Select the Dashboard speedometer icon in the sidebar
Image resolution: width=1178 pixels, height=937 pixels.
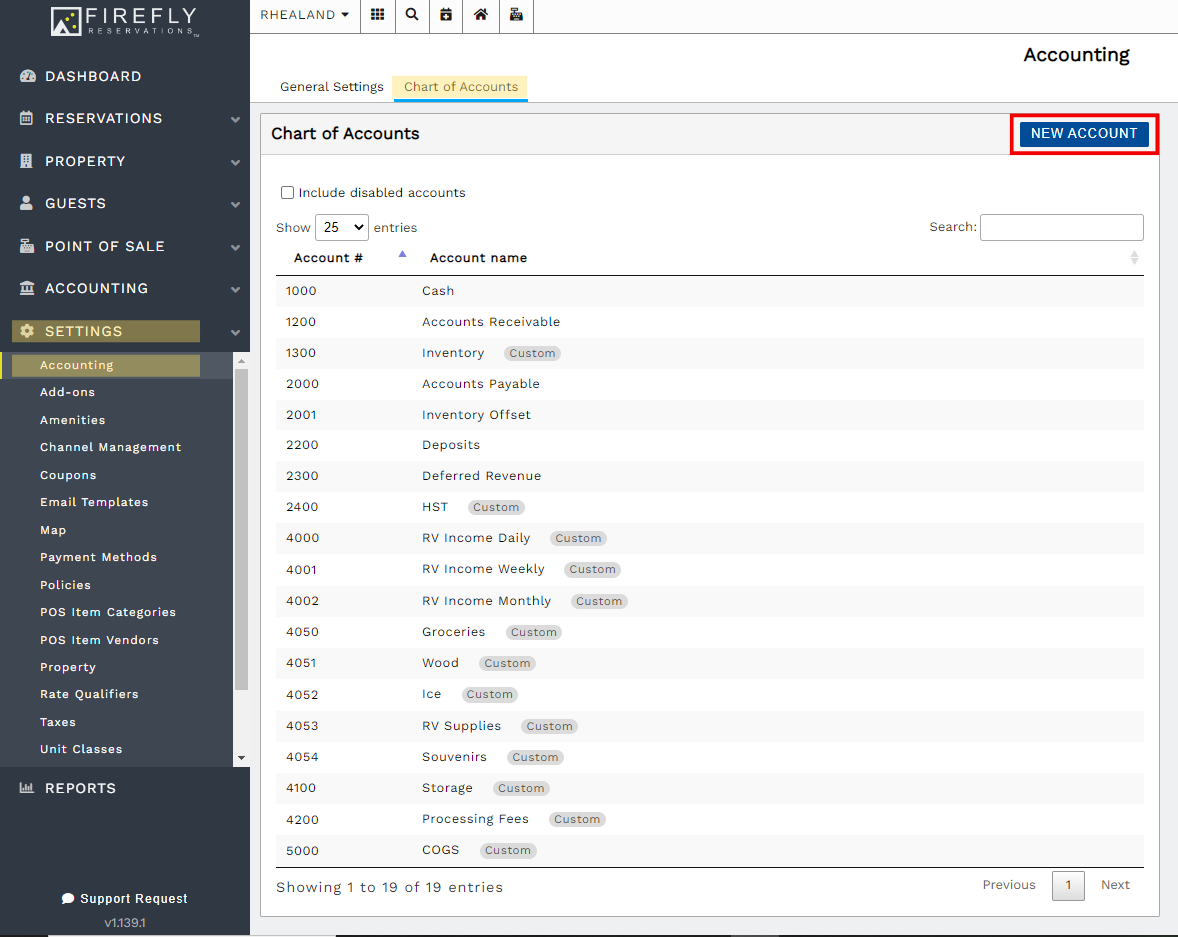[24, 76]
